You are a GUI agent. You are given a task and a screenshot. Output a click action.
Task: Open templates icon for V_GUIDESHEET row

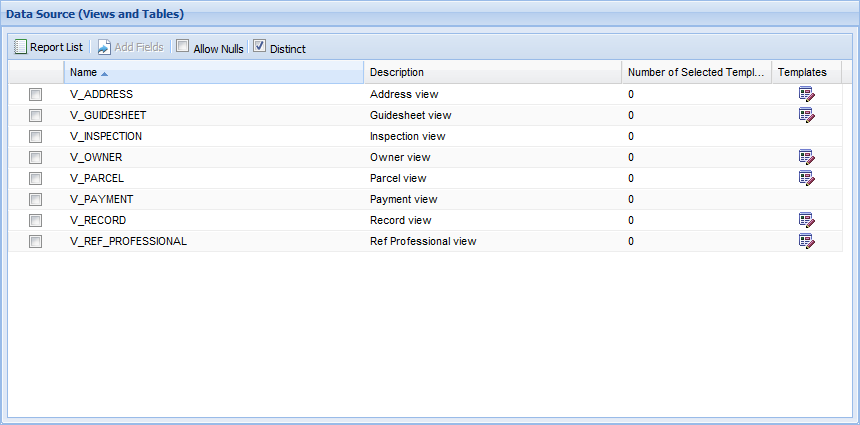[806, 115]
